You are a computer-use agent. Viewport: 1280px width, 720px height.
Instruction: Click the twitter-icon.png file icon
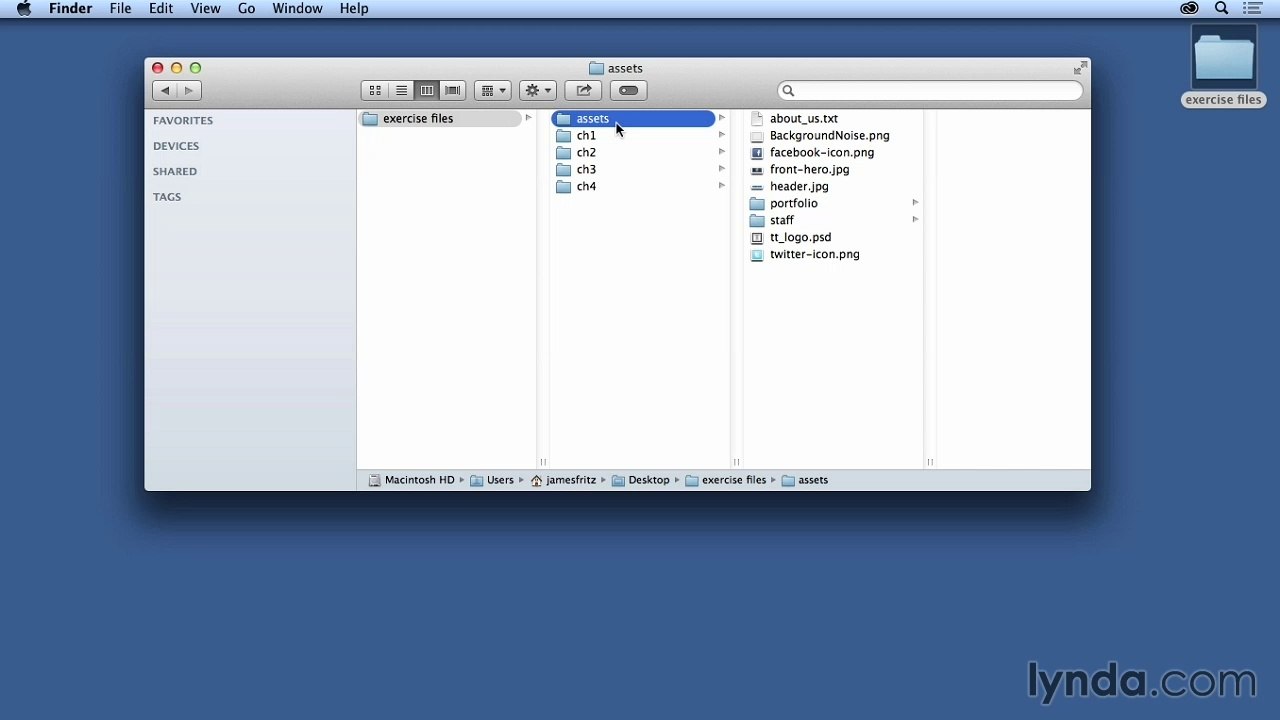(x=757, y=255)
